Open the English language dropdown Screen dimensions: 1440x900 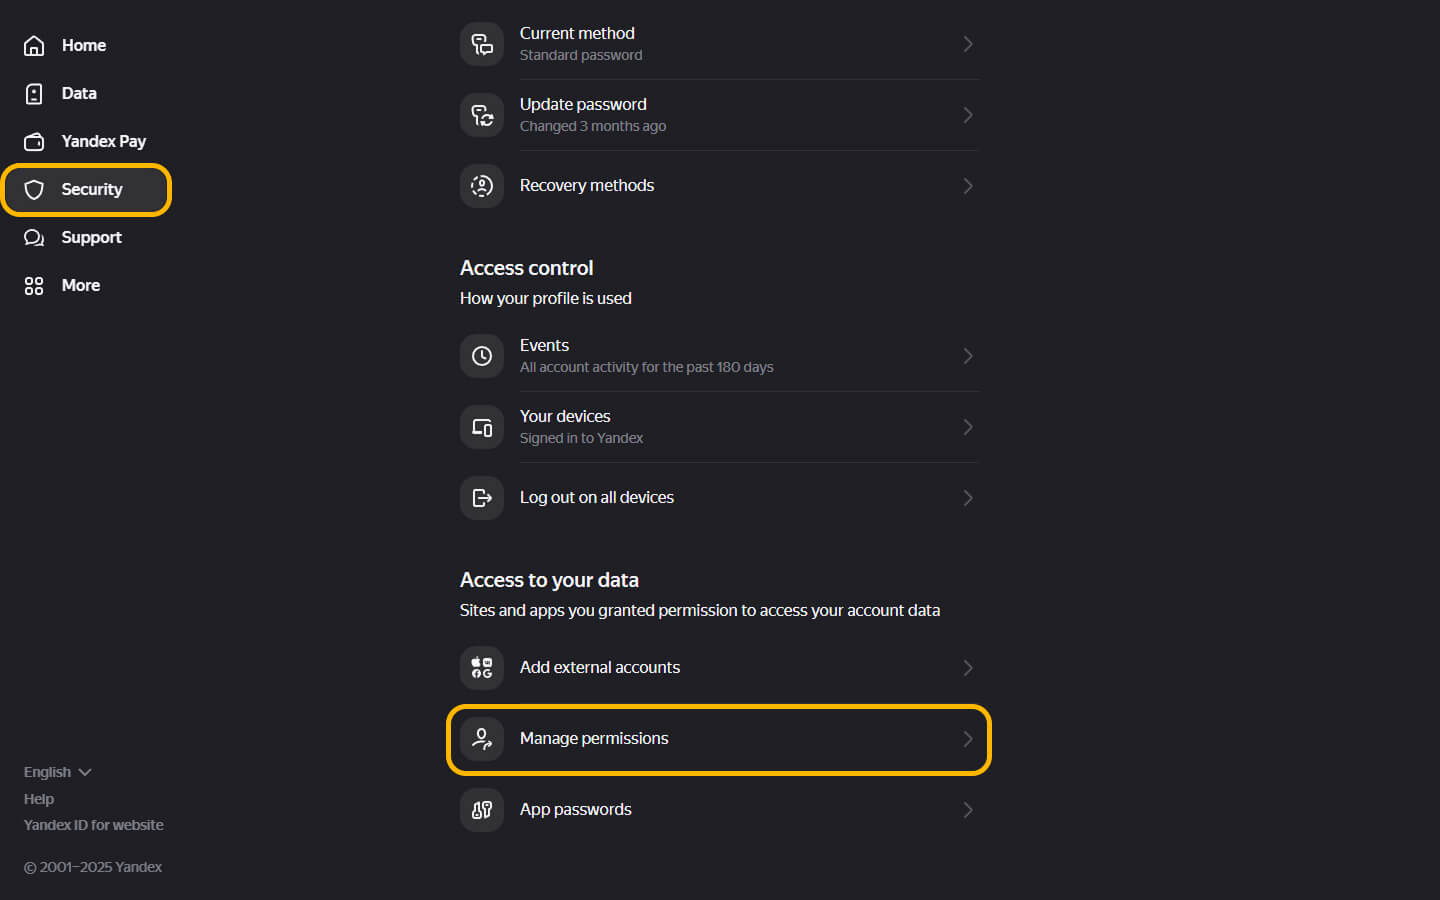click(57, 772)
